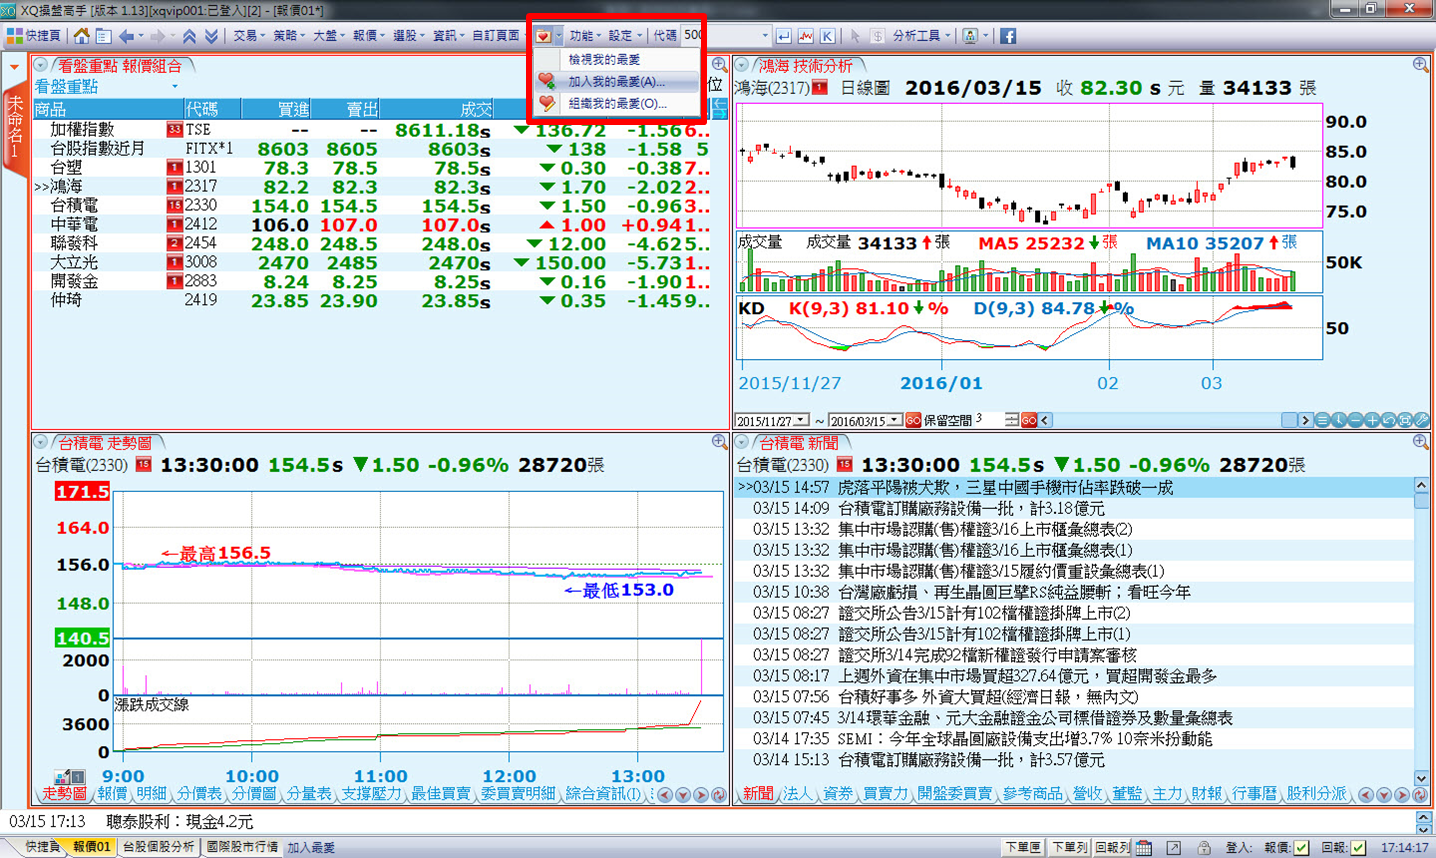Open the start date 2015/11/27 dropdown

[x=801, y=421]
